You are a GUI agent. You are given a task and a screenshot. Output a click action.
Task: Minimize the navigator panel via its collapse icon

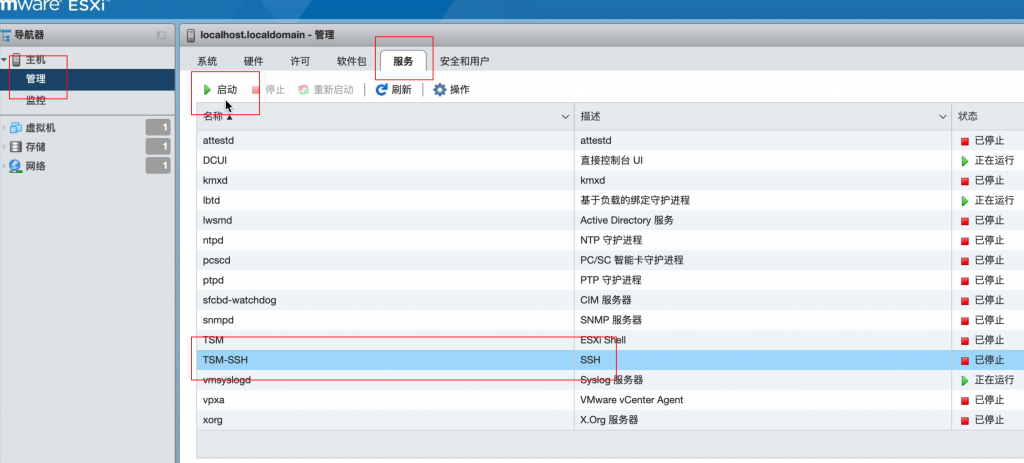pos(161,35)
